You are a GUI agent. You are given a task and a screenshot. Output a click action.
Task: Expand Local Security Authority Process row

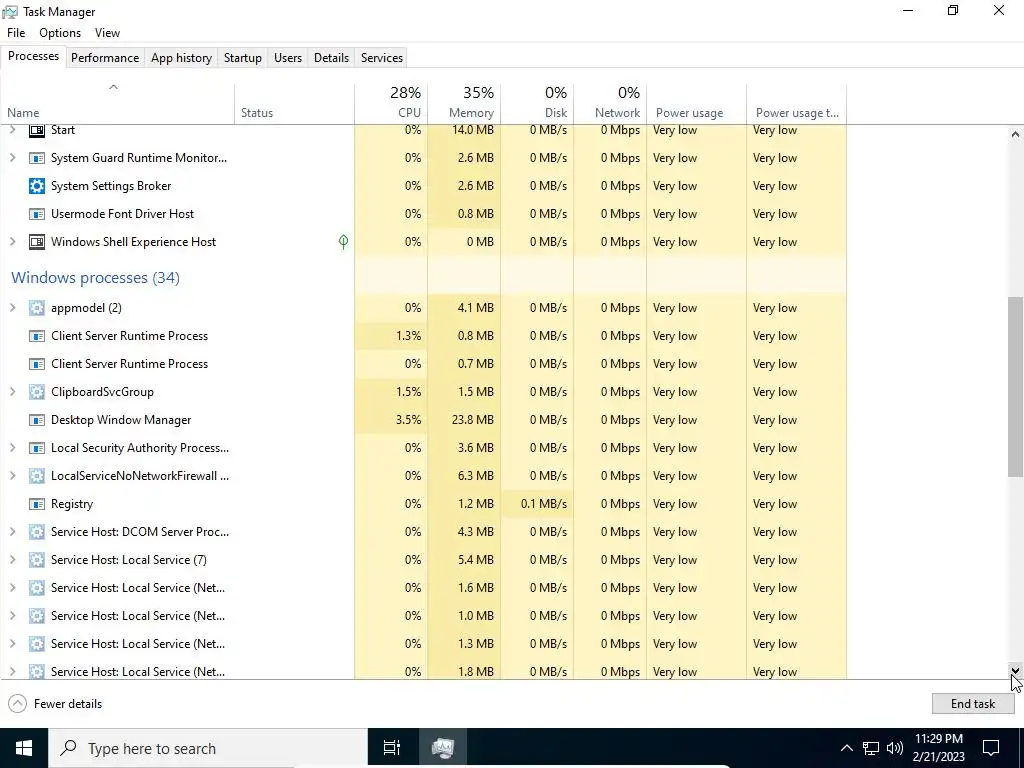click(12, 449)
